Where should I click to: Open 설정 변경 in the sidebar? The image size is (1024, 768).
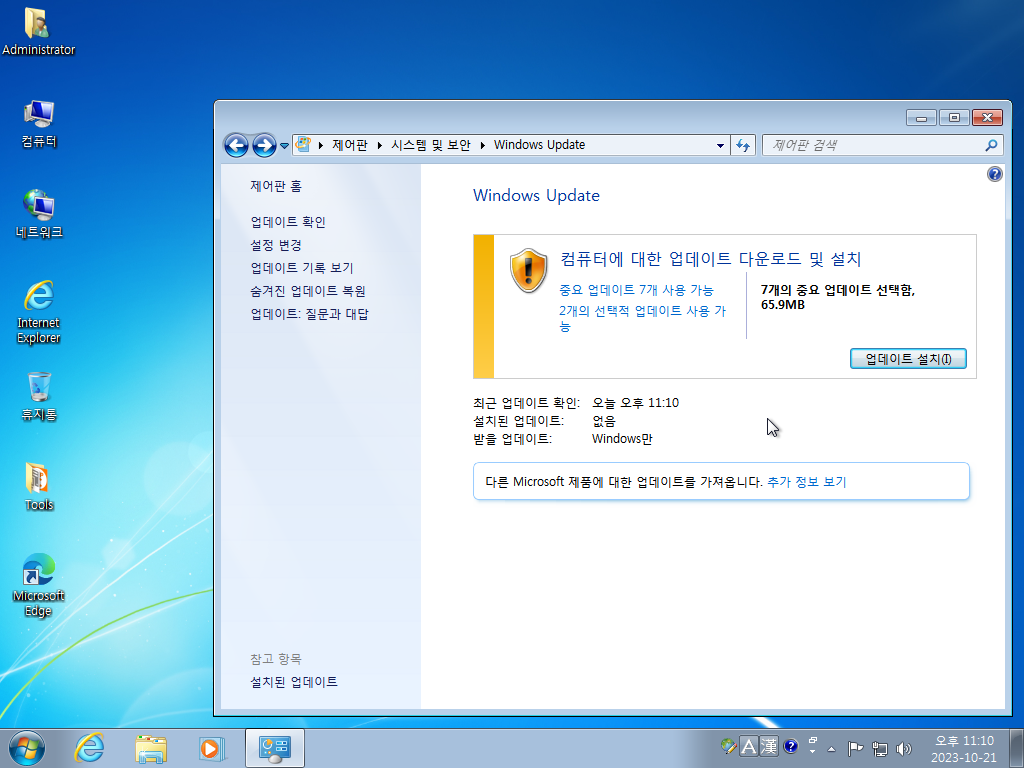(276, 245)
